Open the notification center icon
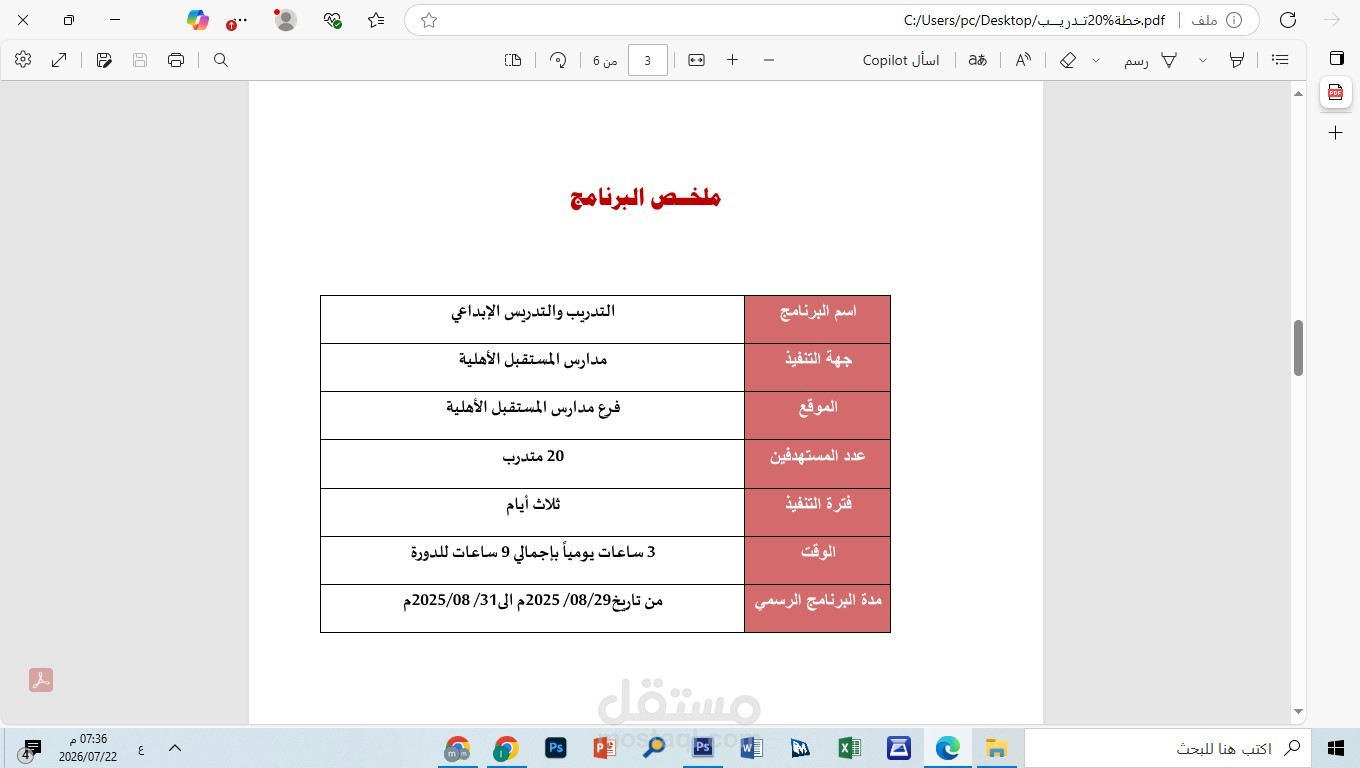Viewport: 1360px width, 768px height. coord(31,749)
